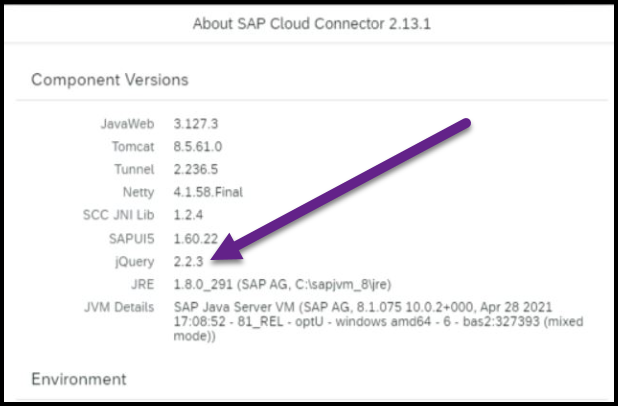The image size is (618, 406).
Task: Click the JavaWeb version value 3.127.3
Action: point(195,124)
